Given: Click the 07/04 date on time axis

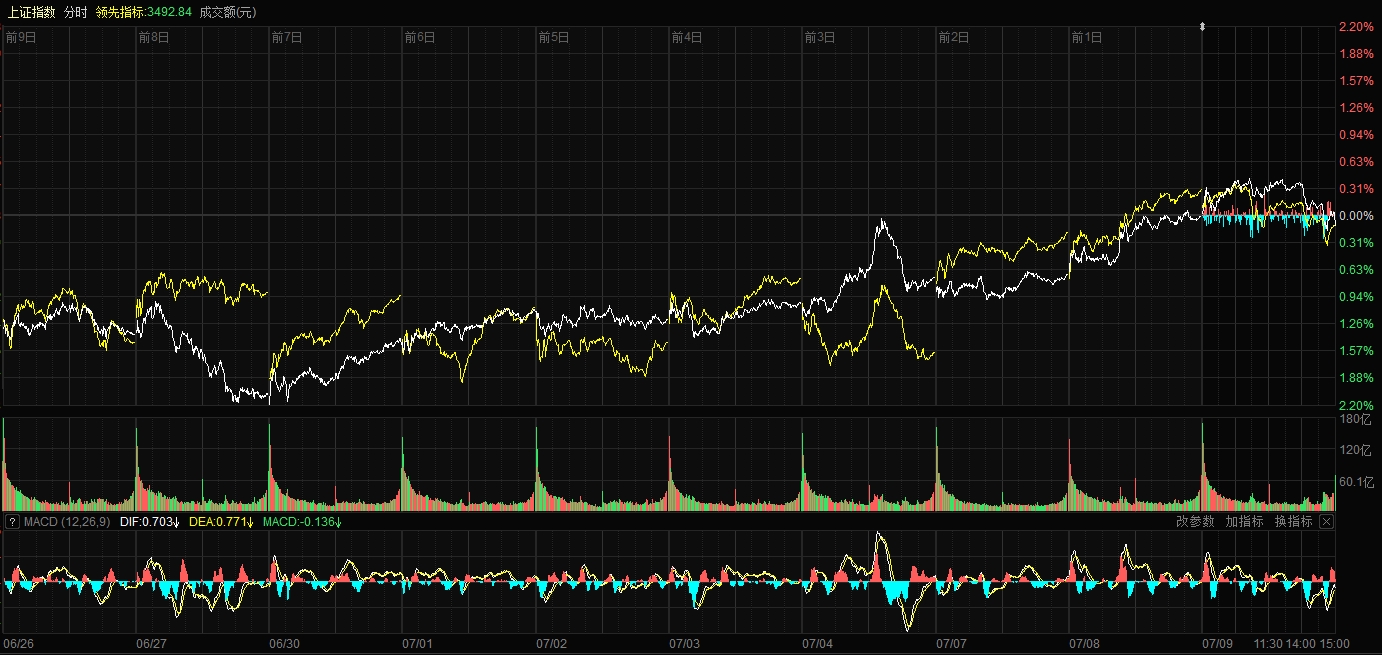Looking at the screenshot, I should [x=817, y=644].
